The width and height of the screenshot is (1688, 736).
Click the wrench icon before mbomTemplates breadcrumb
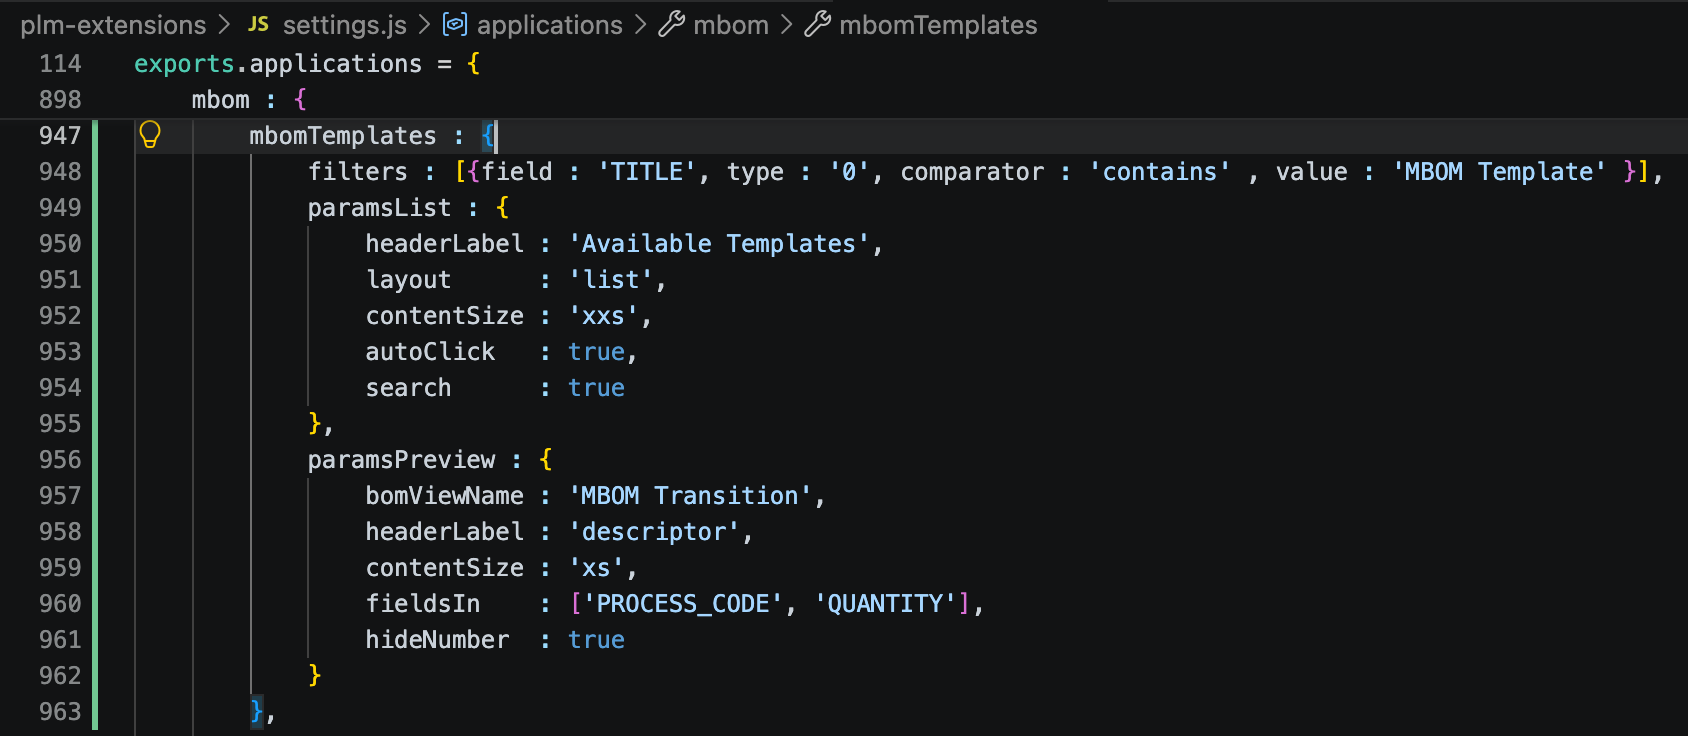(x=817, y=24)
